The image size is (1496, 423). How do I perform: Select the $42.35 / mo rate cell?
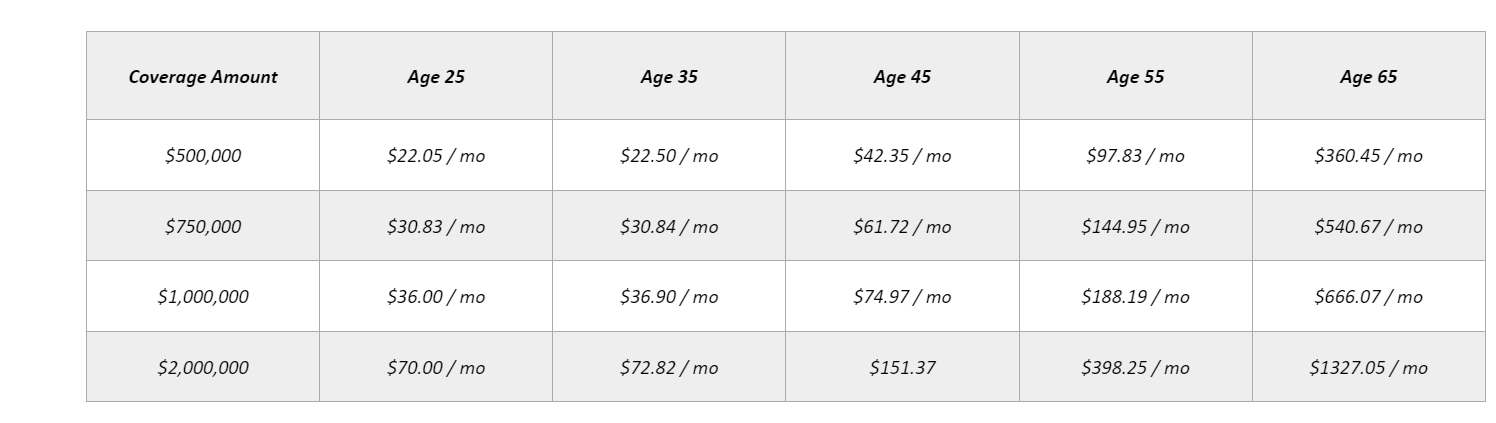[902, 156]
